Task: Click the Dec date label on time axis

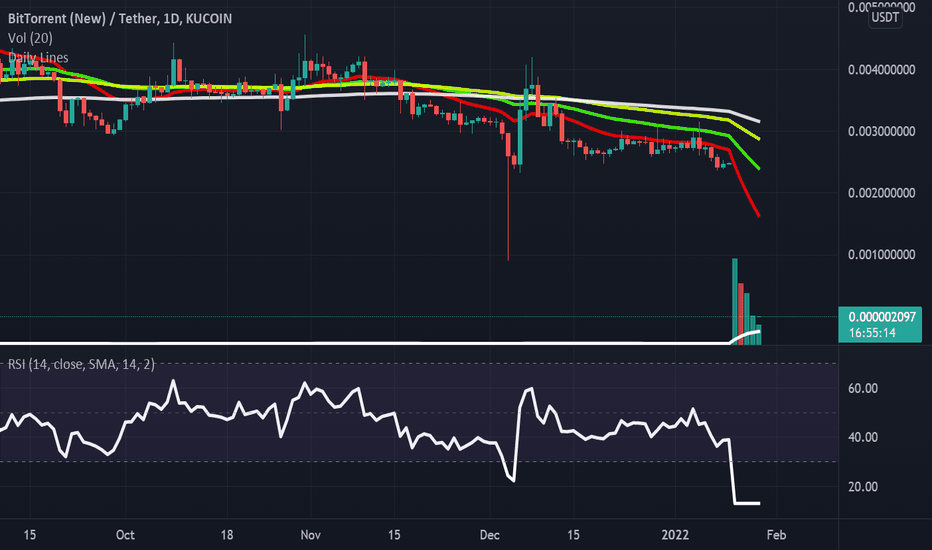Action: pos(489,535)
